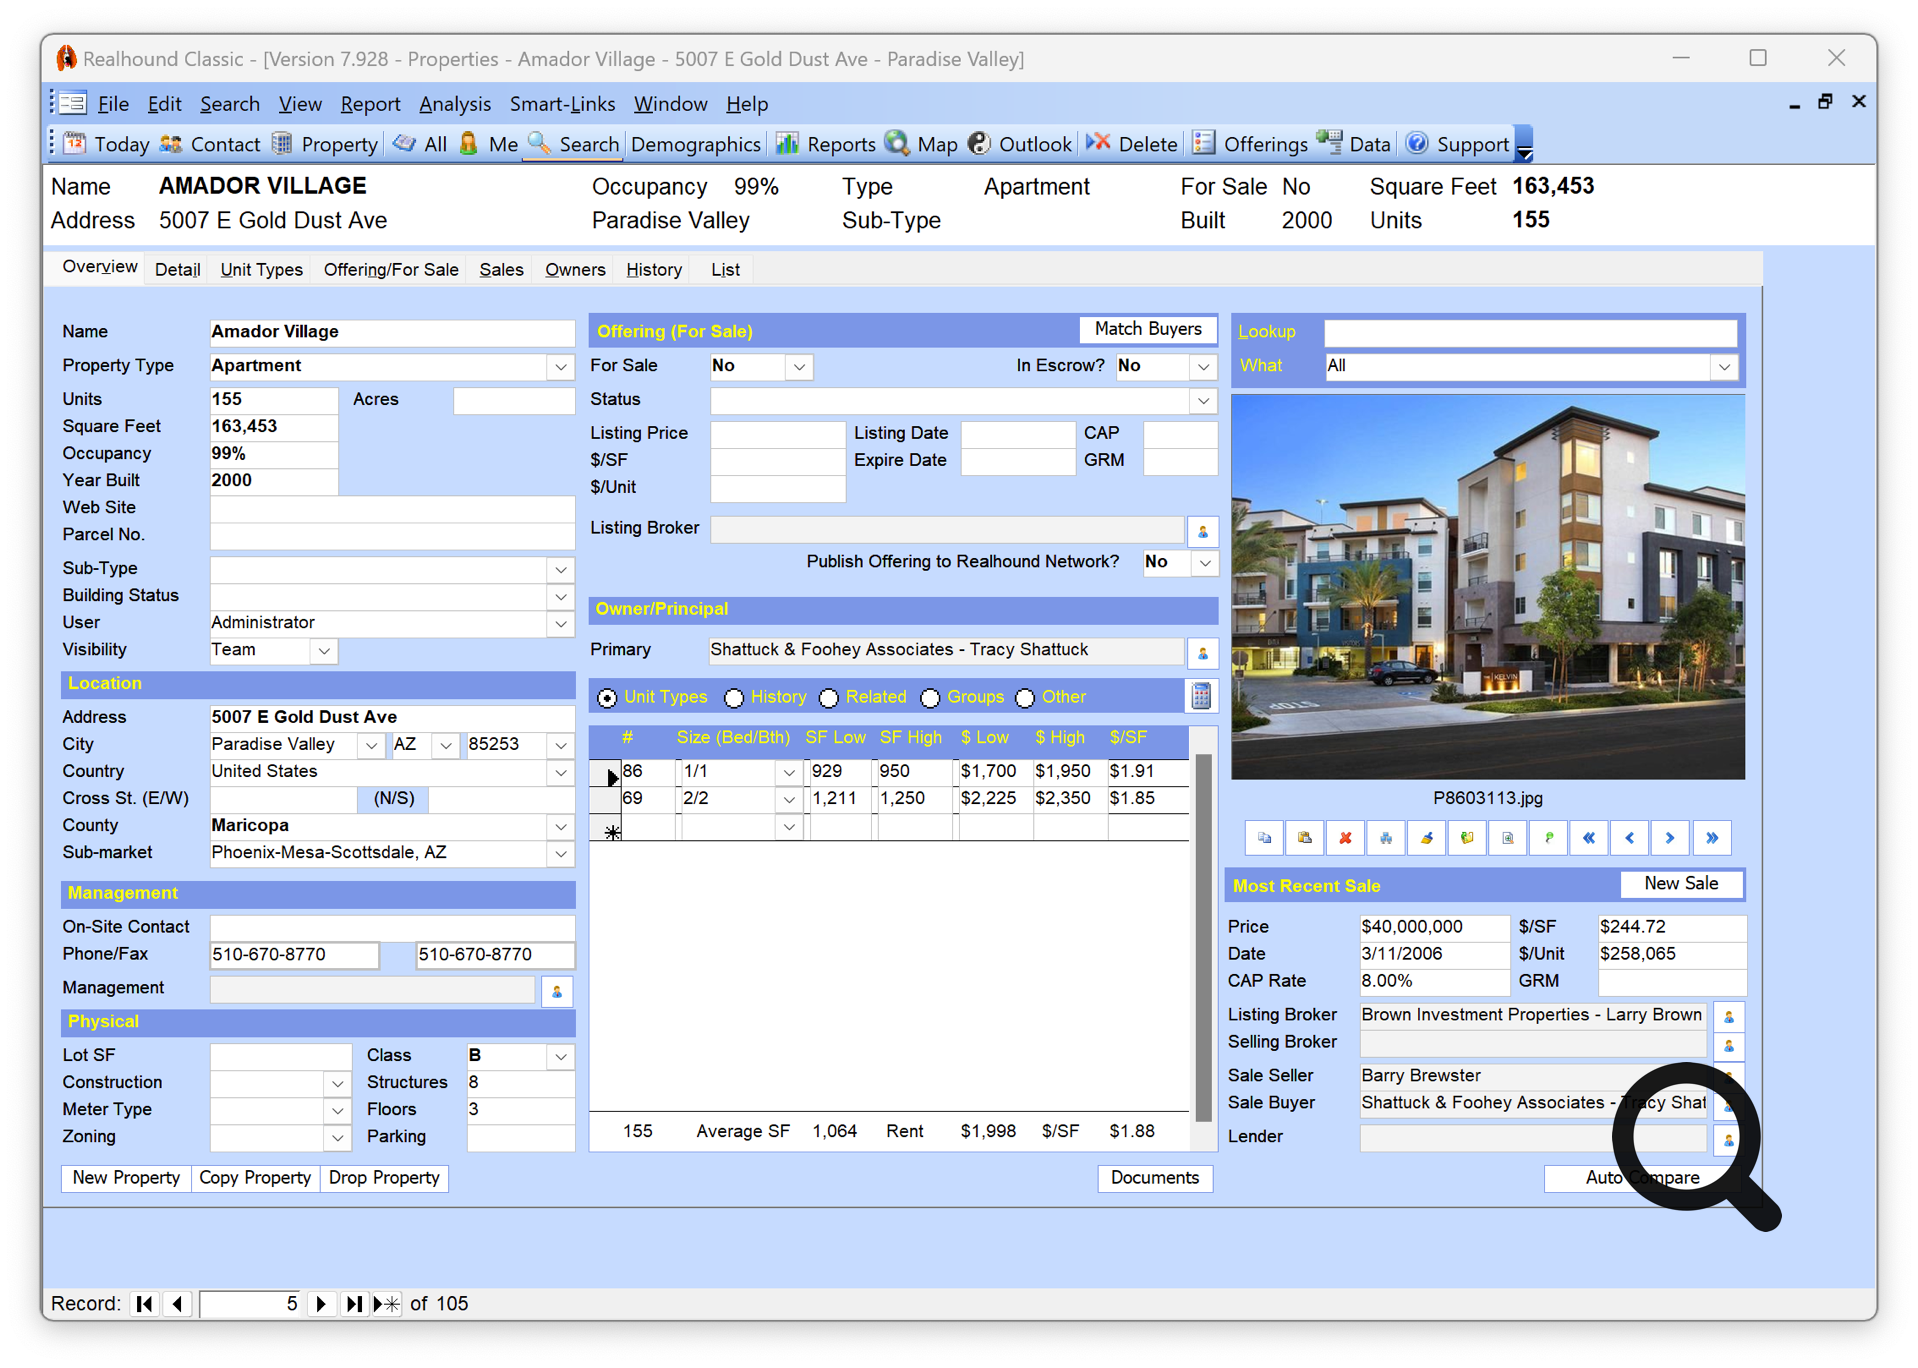Click the Match Buyers button
This screenshot has width=1918, height=1368.
point(1147,329)
